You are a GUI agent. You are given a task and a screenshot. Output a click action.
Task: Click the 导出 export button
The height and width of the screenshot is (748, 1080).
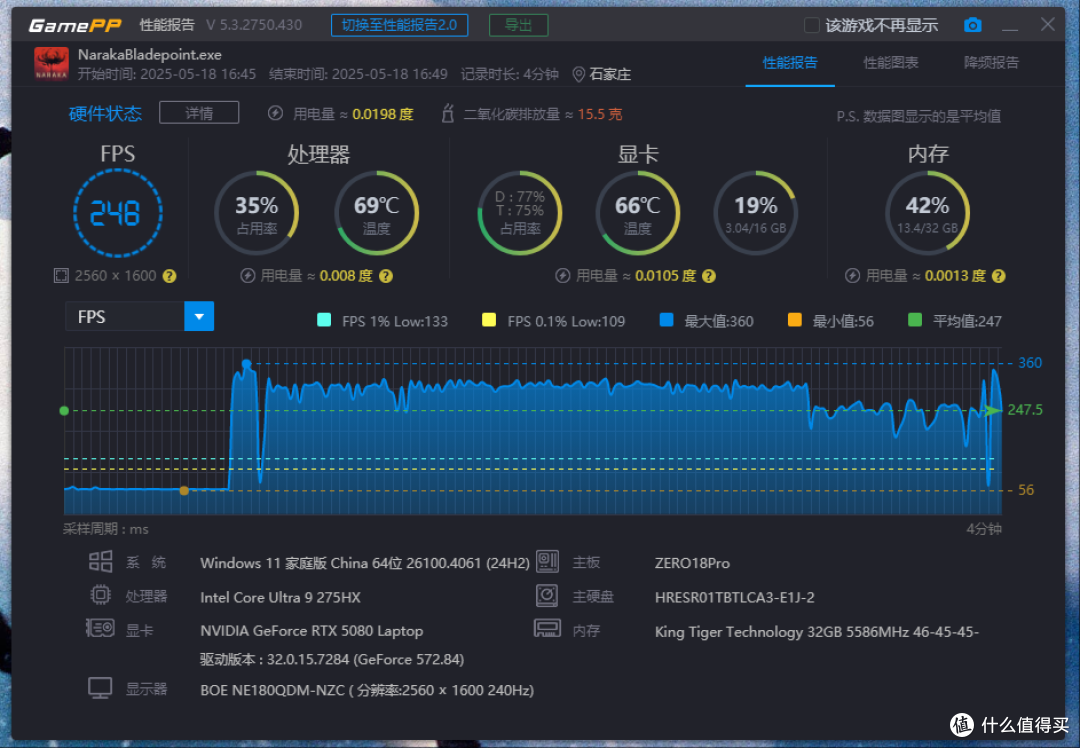(519, 25)
